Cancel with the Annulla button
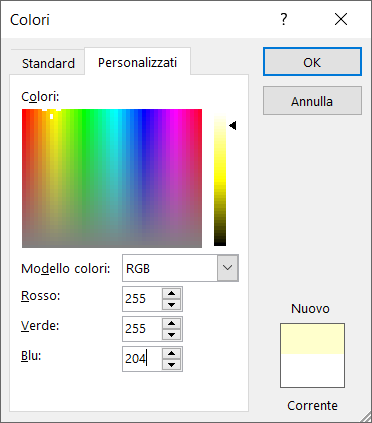This screenshot has height=423, width=372. tap(312, 101)
